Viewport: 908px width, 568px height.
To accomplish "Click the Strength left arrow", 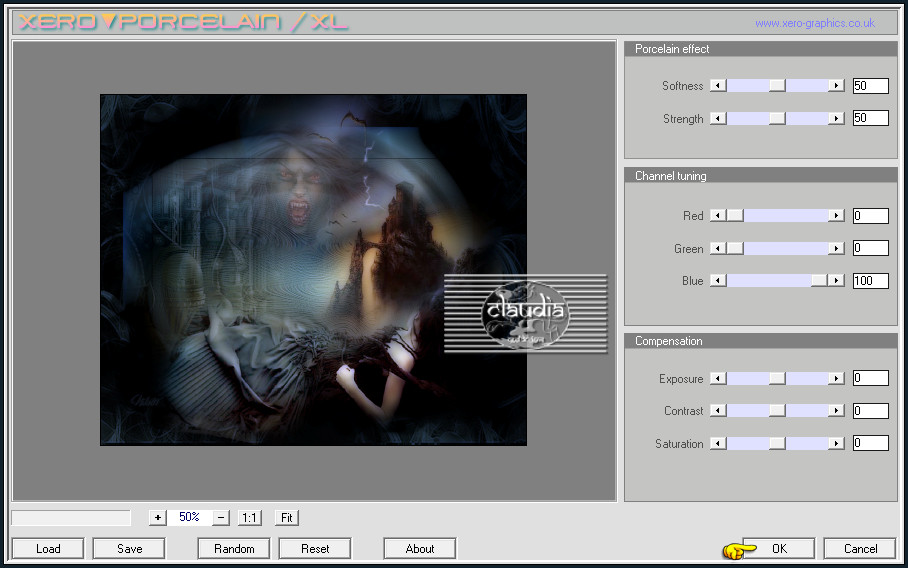I will [718, 119].
